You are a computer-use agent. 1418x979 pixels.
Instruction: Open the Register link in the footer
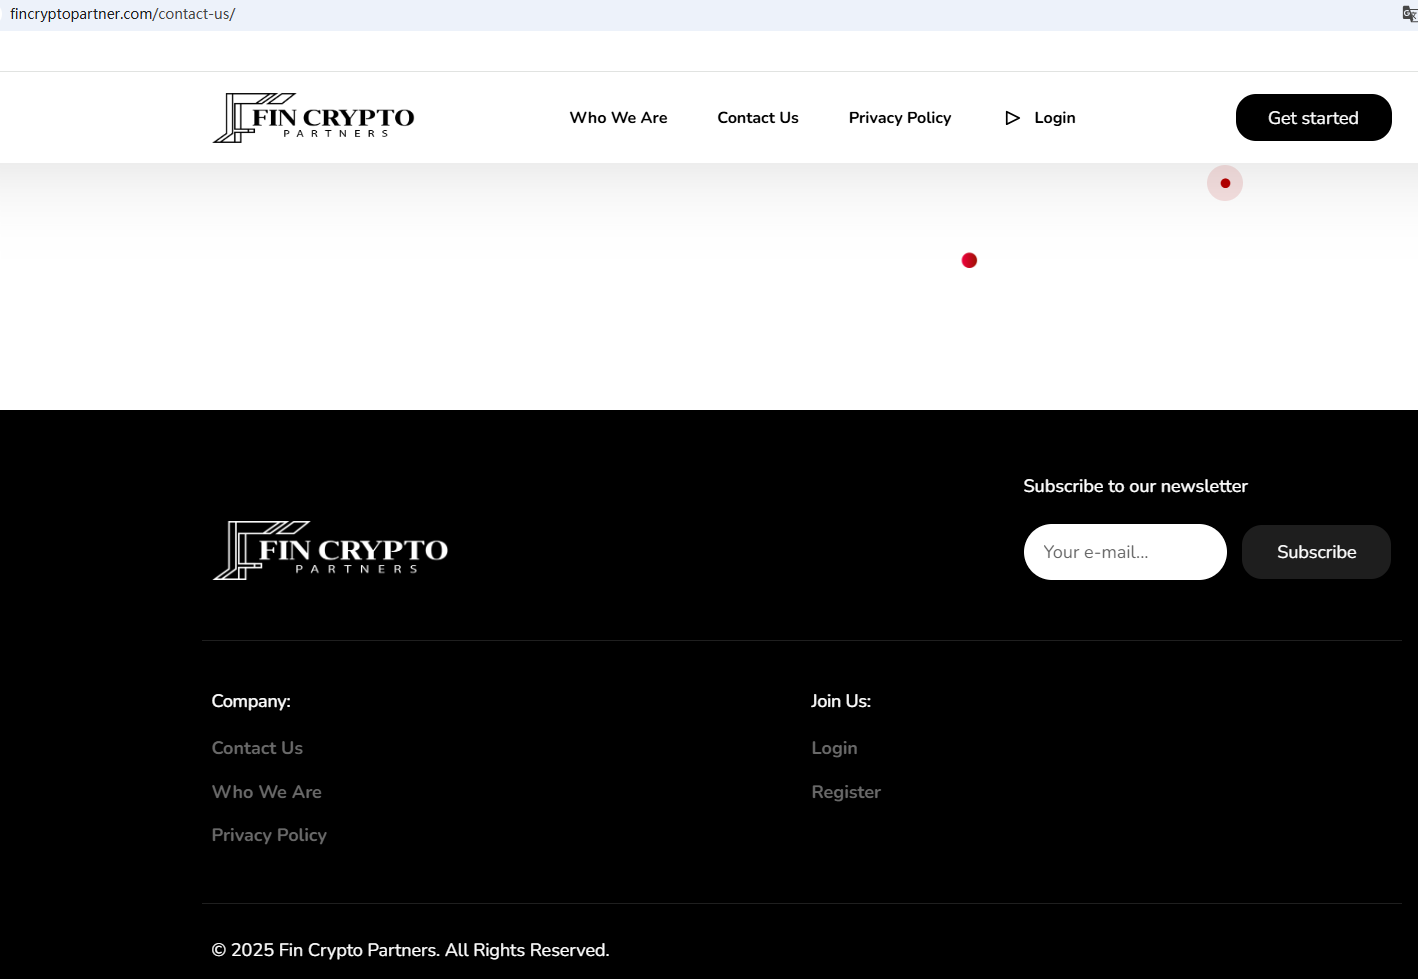[846, 792]
